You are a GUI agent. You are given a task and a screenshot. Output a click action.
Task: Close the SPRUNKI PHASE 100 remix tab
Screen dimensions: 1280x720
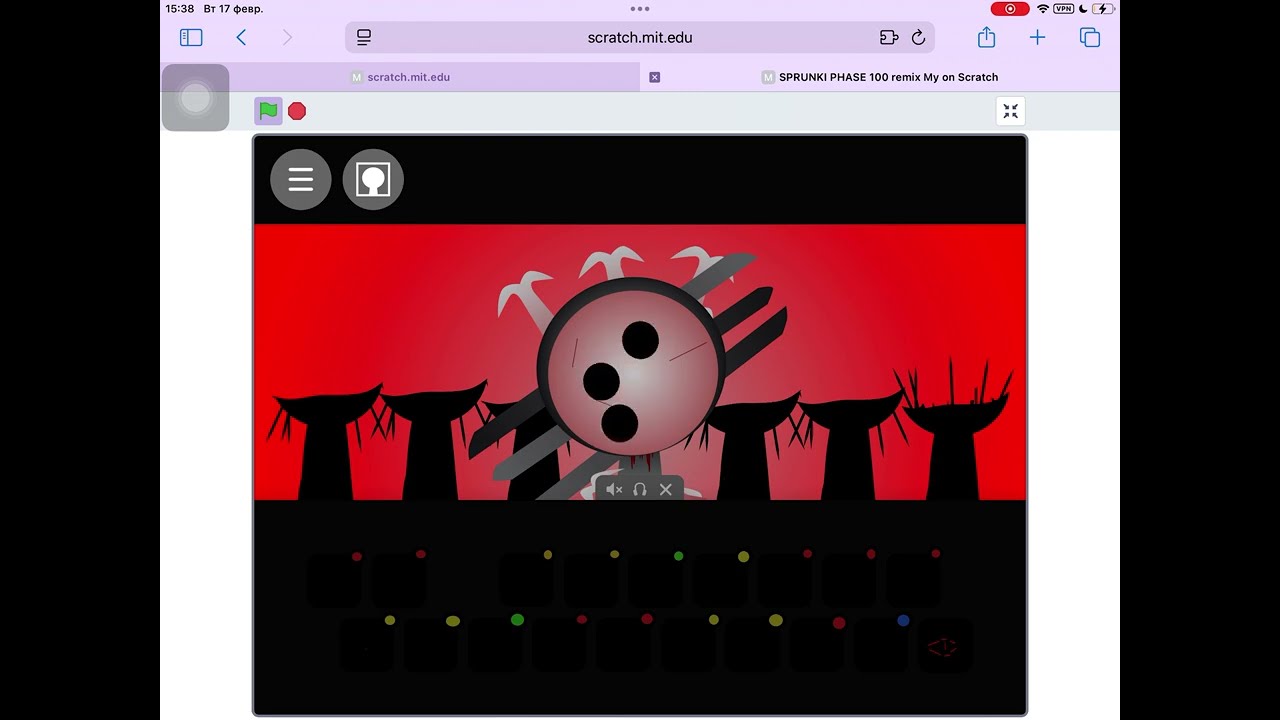point(655,77)
